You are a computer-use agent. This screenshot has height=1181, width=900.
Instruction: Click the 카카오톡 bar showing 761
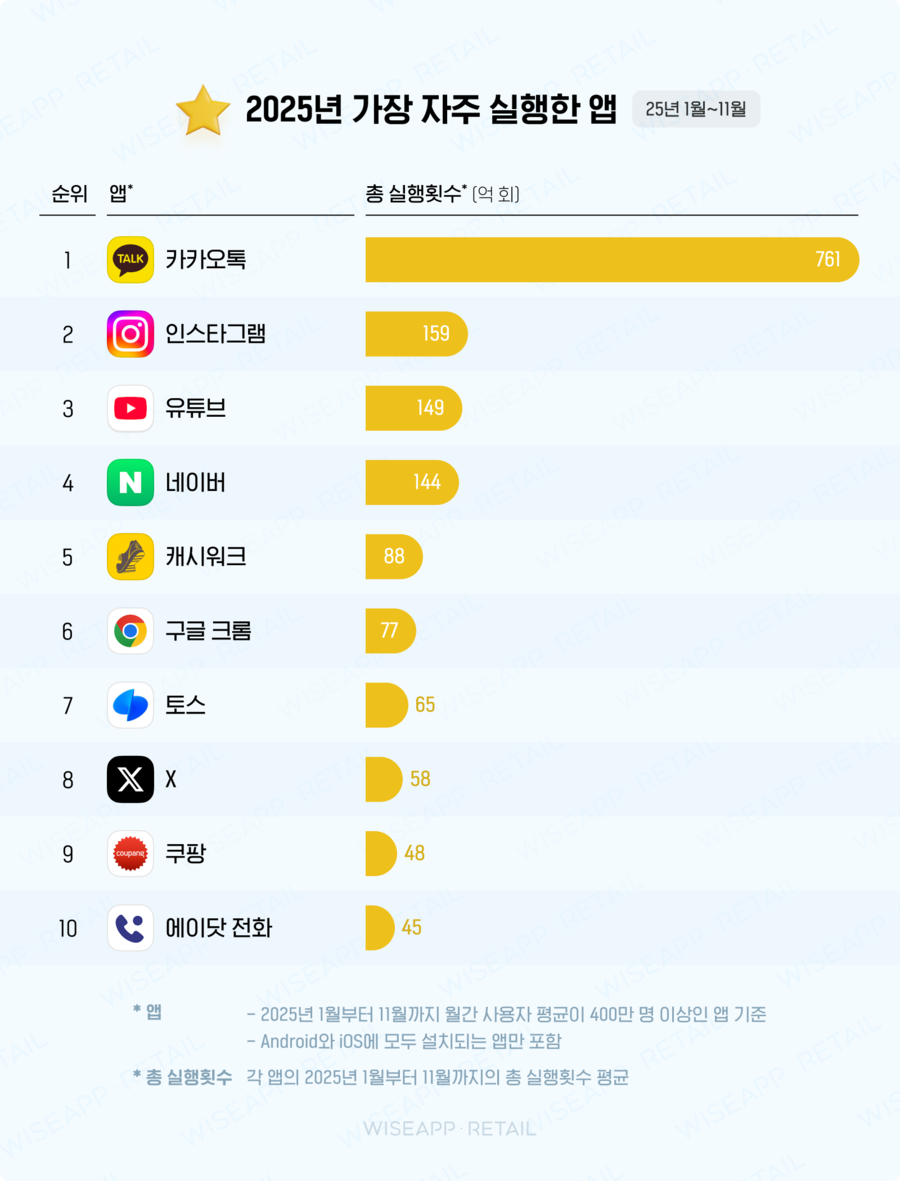pos(611,260)
